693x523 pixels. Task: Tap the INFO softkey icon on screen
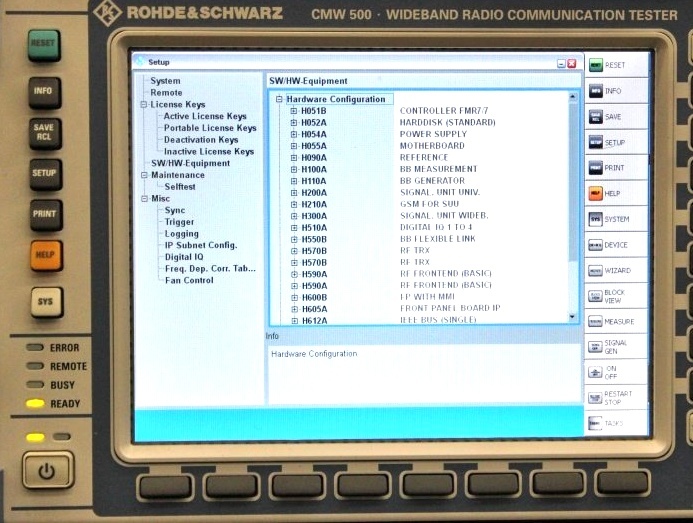(596, 91)
